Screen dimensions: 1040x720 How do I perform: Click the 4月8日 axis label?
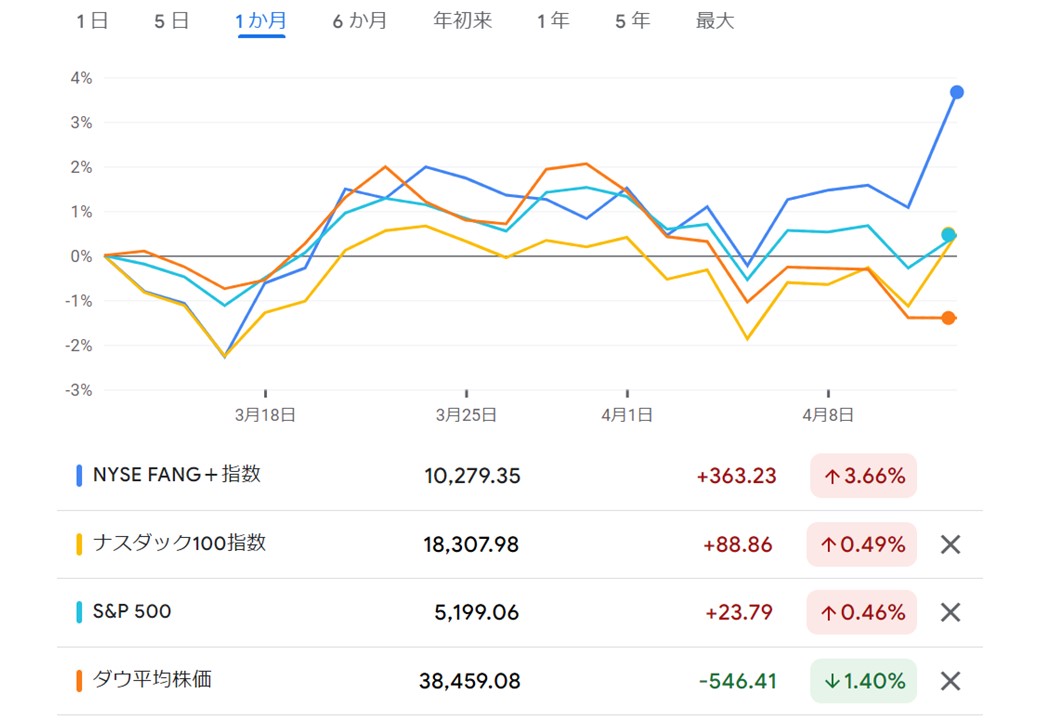point(828,415)
